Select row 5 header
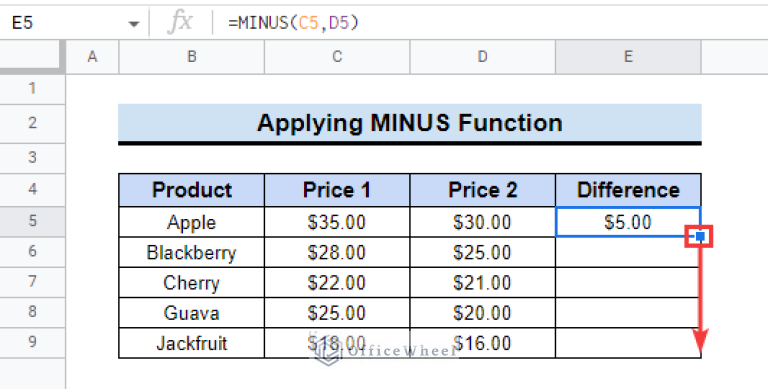This screenshot has width=768, height=389. [32, 221]
